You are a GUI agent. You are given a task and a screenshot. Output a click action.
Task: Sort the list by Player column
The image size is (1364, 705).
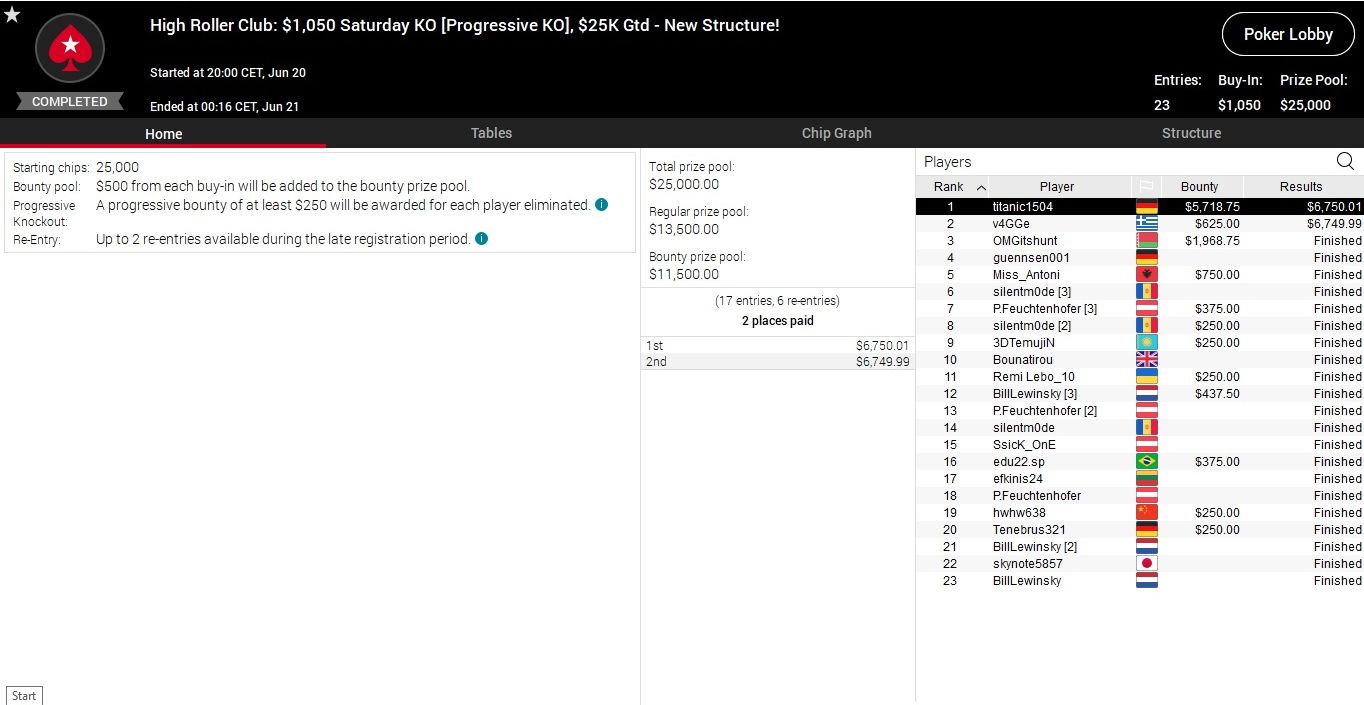(x=1056, y=187)
